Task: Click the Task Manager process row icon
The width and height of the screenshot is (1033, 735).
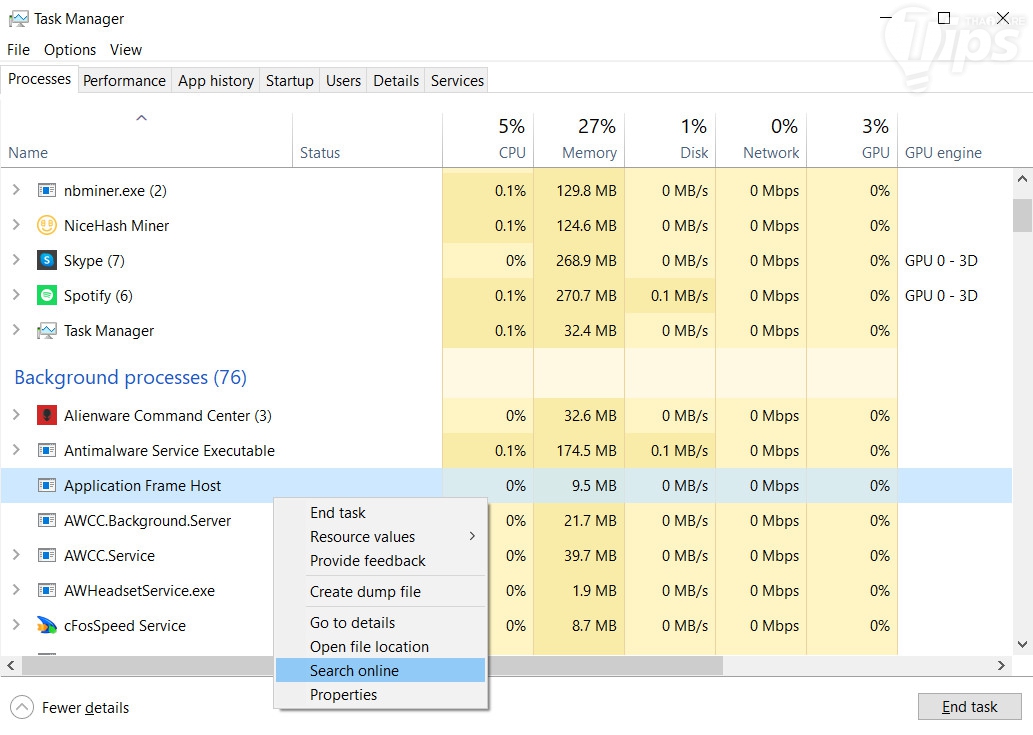Action: [x=47, y=331]
